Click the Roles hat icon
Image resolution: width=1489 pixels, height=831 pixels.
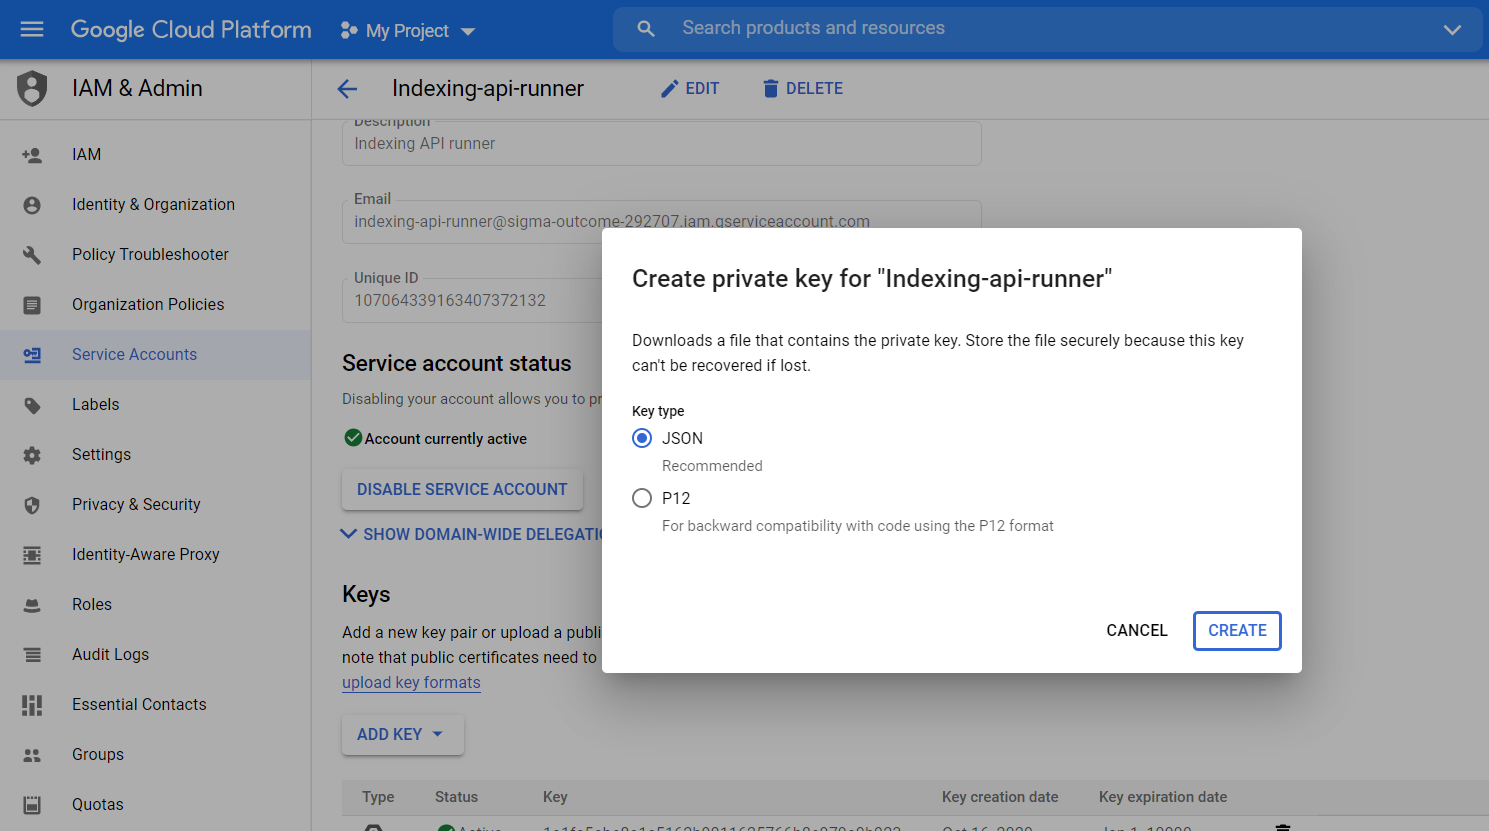pos(32,605)
